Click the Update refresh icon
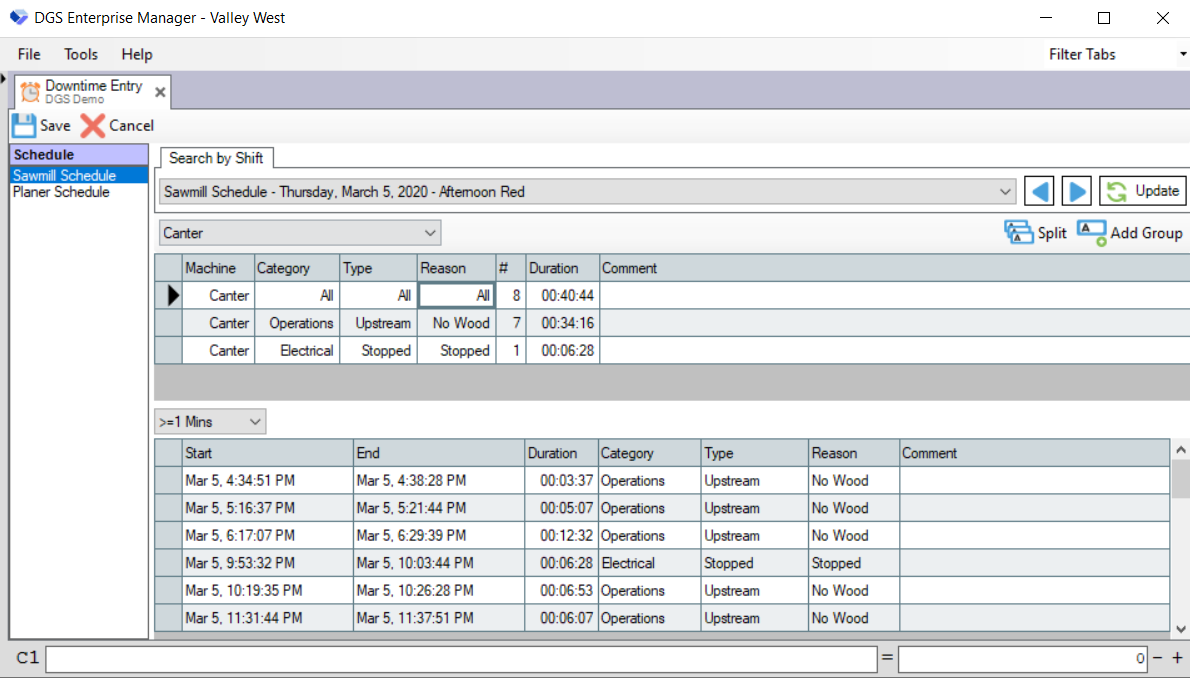This screenshot has width=1190, height=678. (1117, 191)
